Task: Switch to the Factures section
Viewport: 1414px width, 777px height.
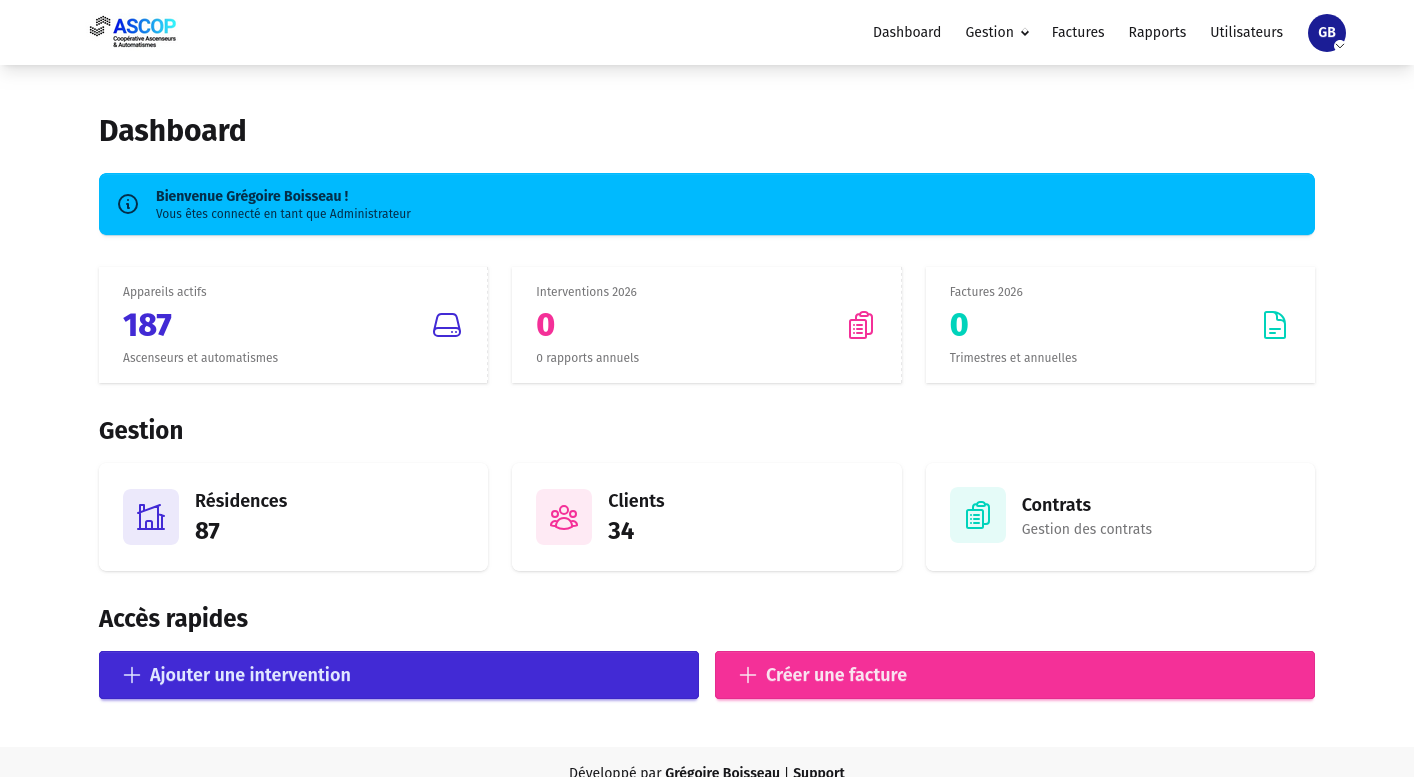Action: click(x=1078, y=32)
